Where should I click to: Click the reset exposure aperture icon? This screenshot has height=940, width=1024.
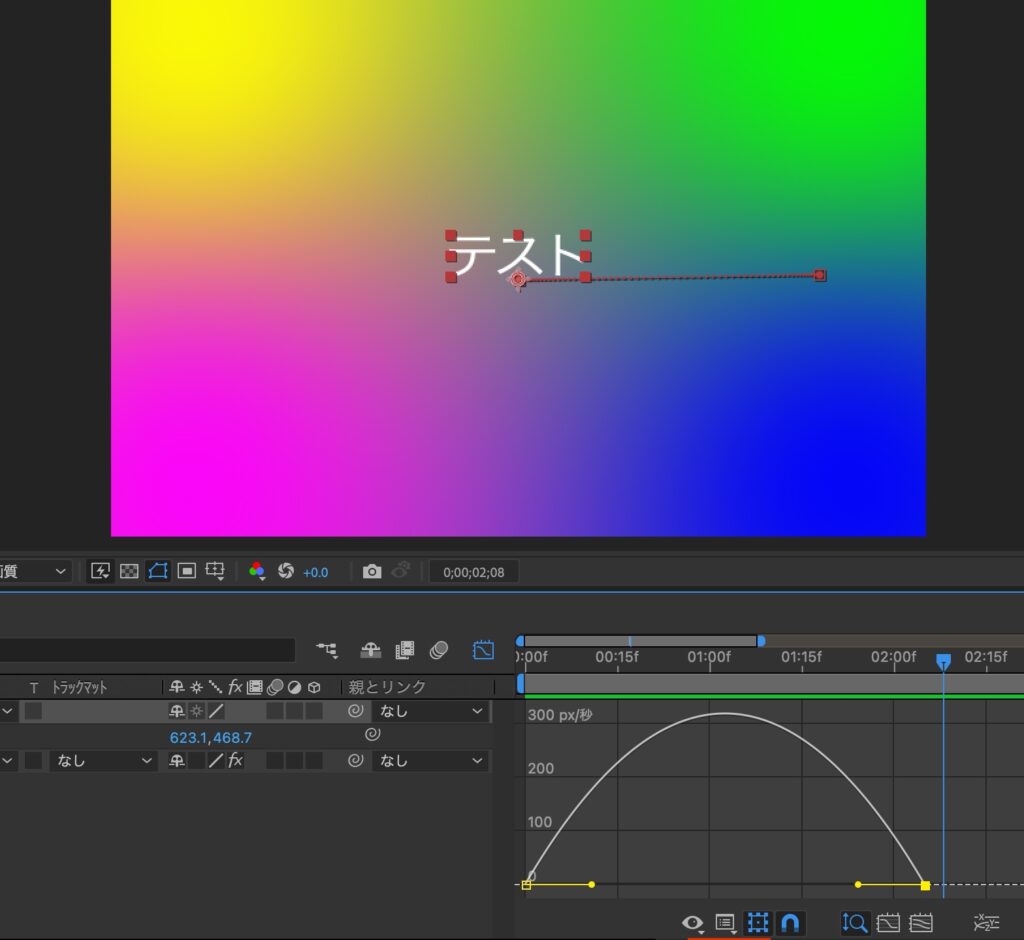pyautogui.click(x=286, y=571)
